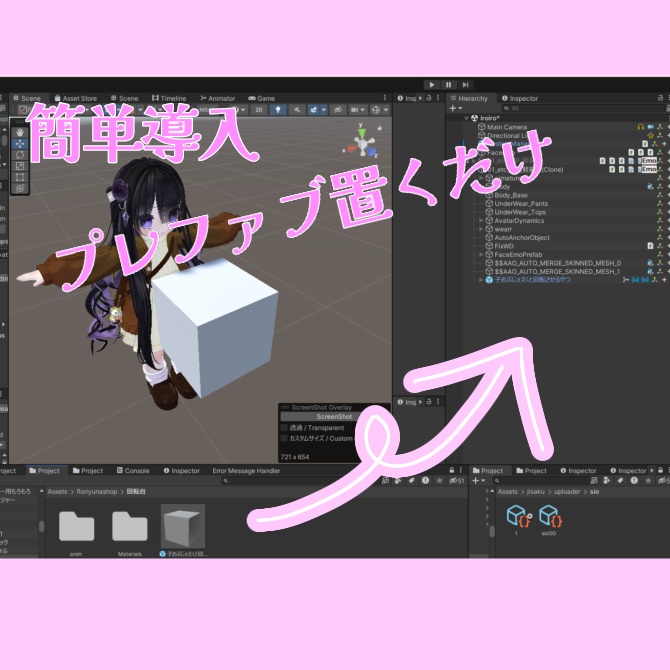Click the Step forward button
670x670 pixels.
tap(465, 85)
